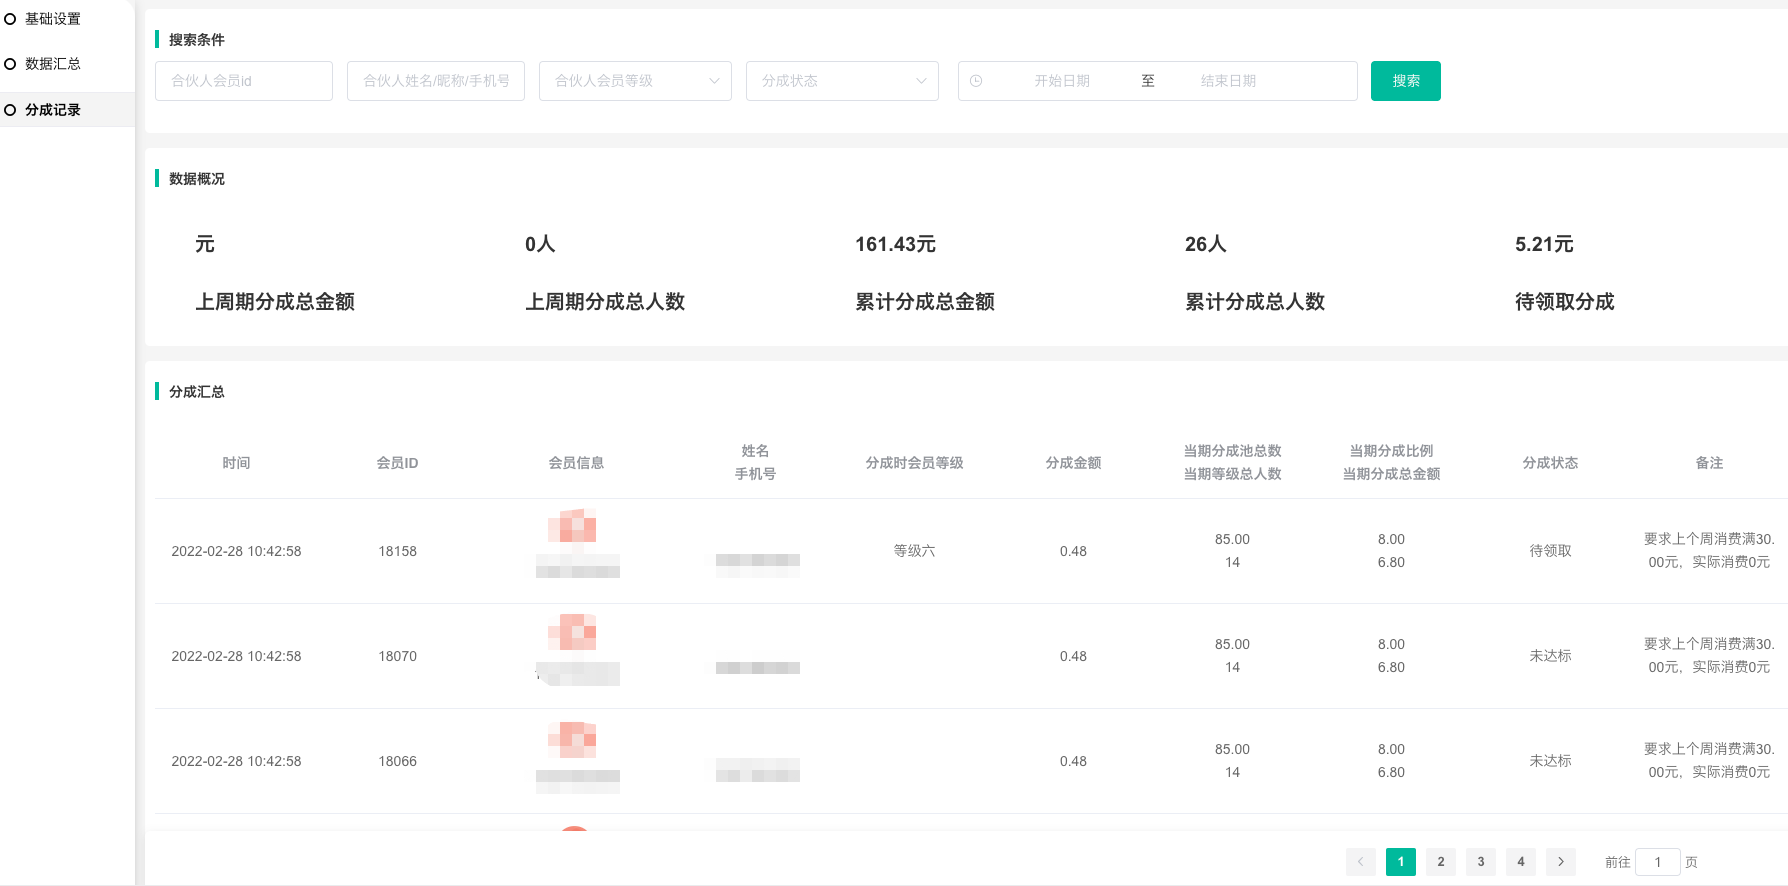Click the 前往 page number jump box

tap(1657, 862)
